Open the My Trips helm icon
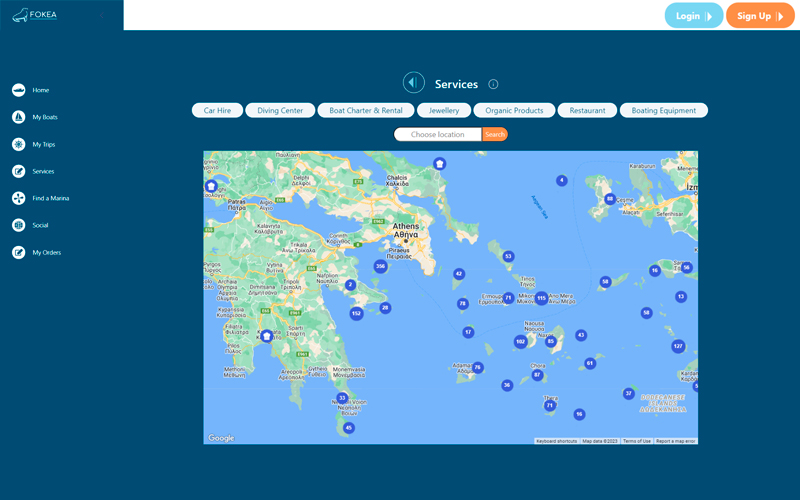The height and width of the screenshot is (500, 800). coord(18,144)
